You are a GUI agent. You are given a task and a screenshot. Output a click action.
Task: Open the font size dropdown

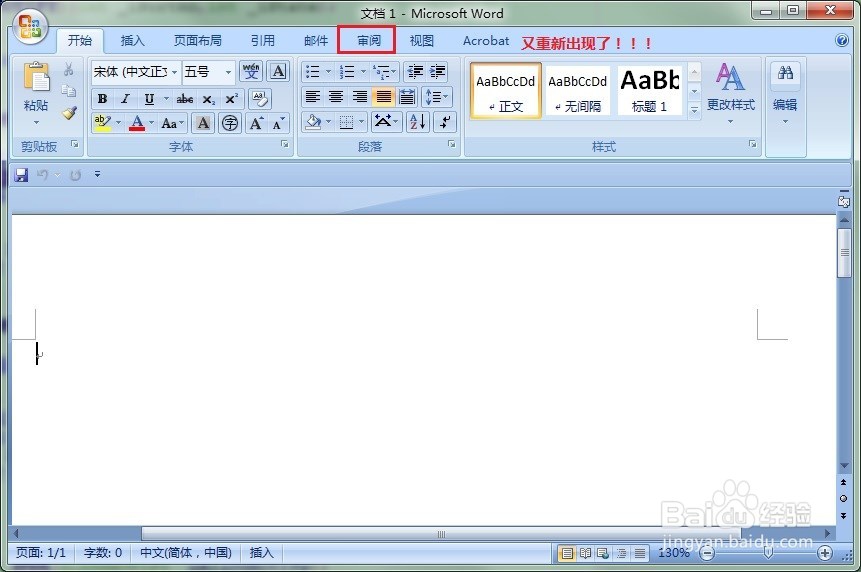(x=228, y=72)
